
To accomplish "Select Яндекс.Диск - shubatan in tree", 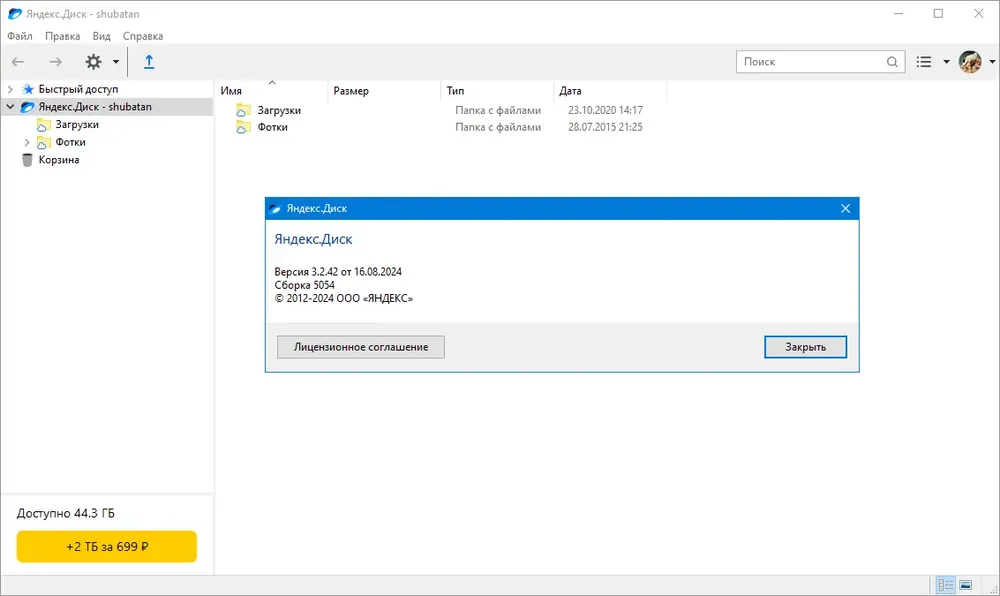I will pyautogui.click(x=95, y=106).
